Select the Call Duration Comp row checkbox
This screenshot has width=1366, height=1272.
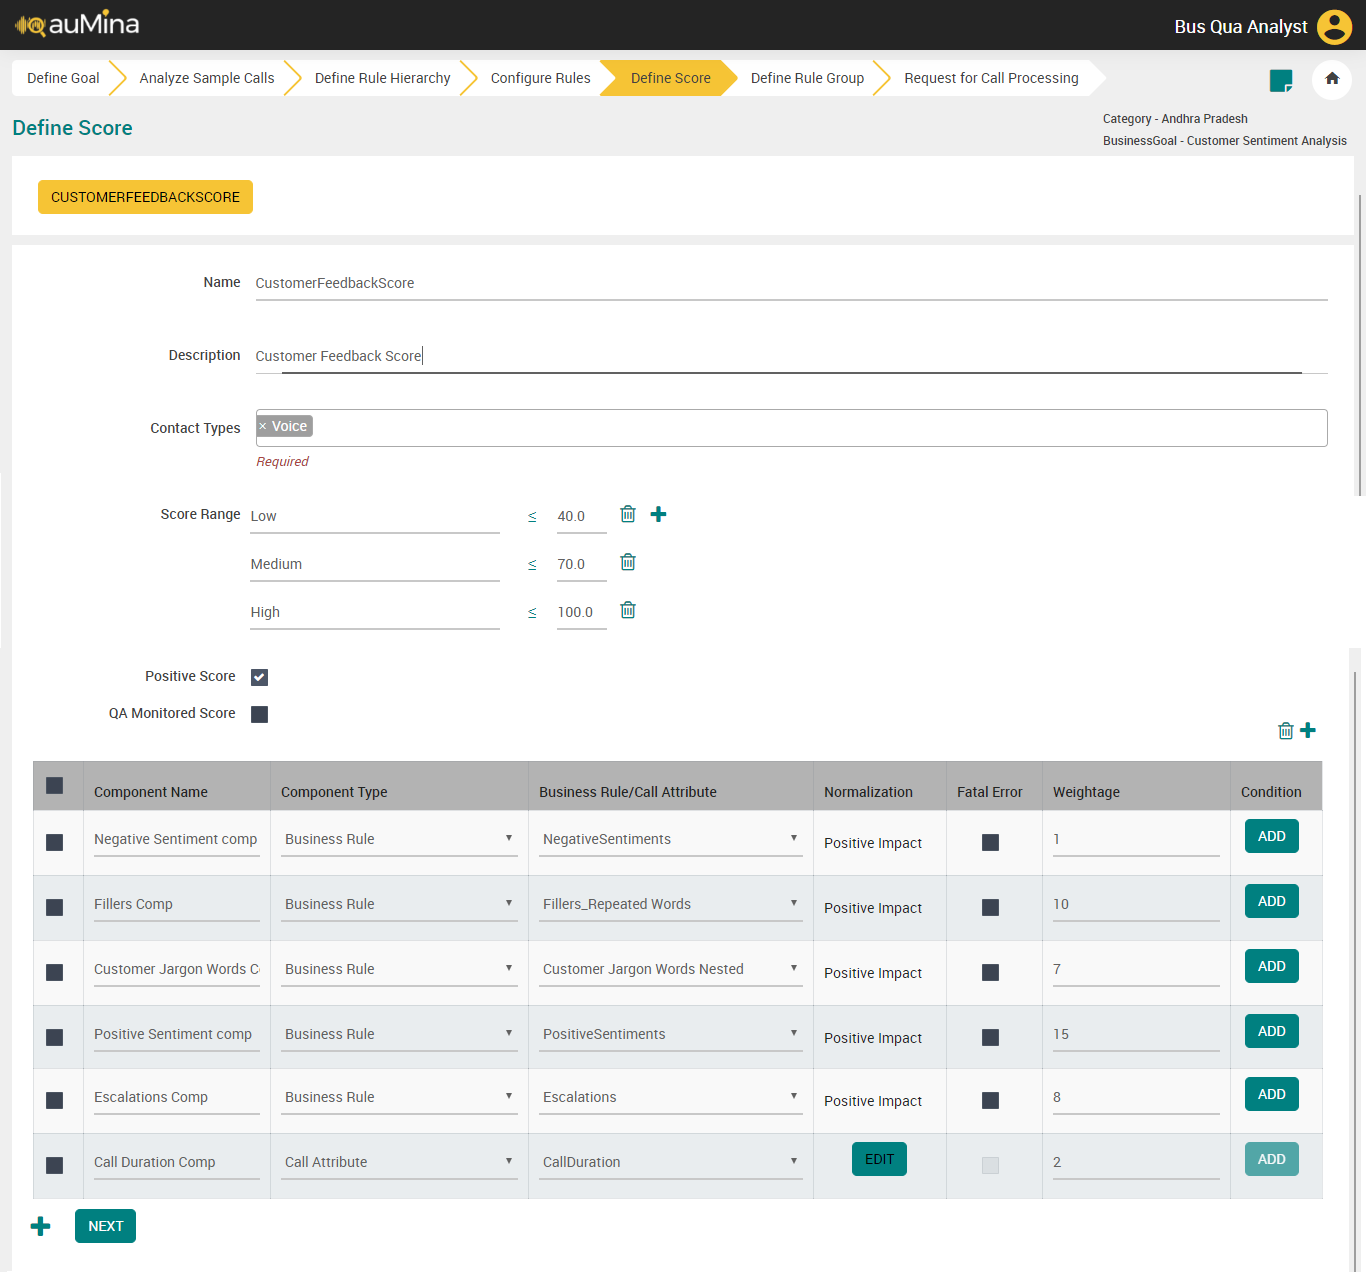55,1166
